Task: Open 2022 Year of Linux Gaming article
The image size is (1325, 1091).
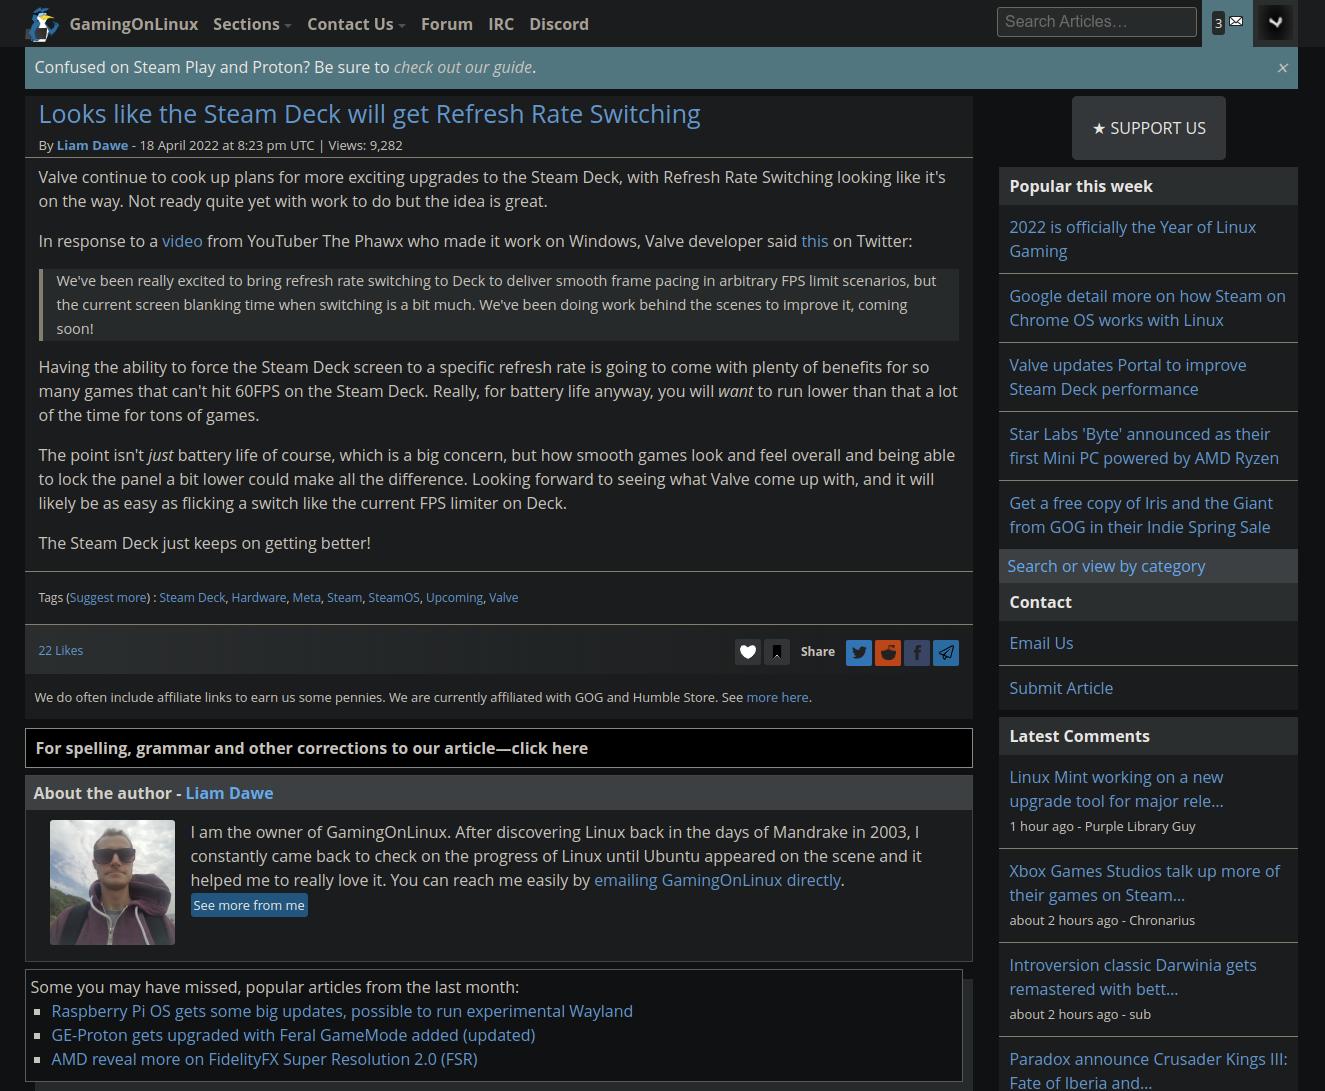Action: [1133, 239]
